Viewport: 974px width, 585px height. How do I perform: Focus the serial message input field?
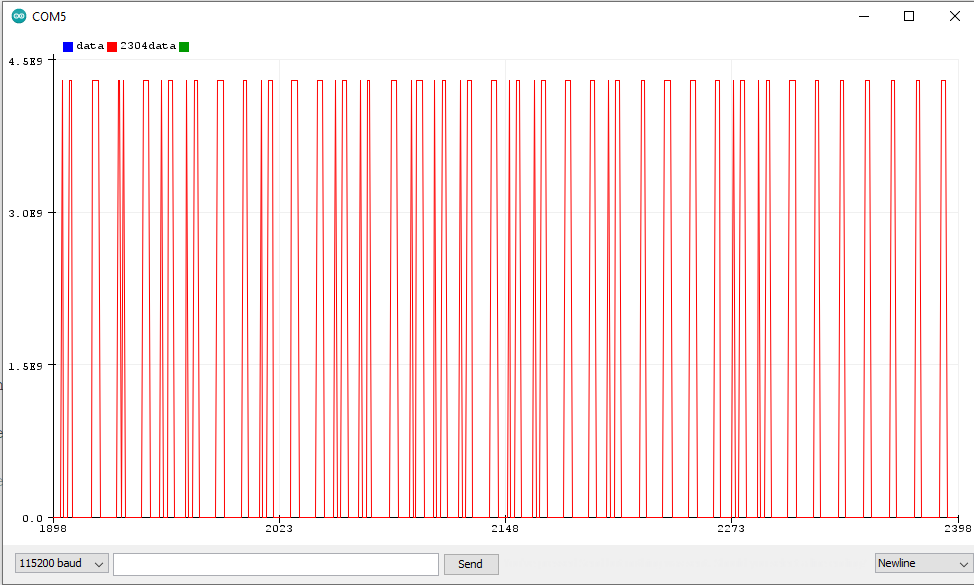[x=275, y=564]
